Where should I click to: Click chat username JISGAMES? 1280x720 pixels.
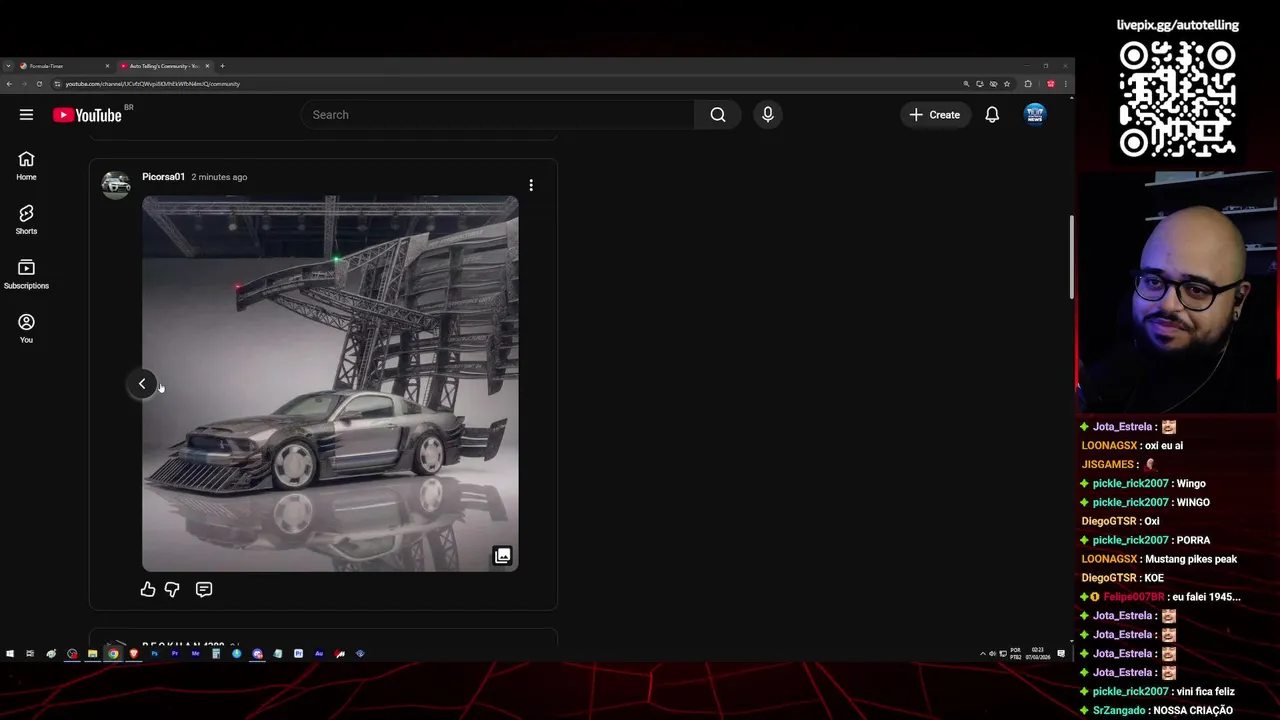point(1107,465)
